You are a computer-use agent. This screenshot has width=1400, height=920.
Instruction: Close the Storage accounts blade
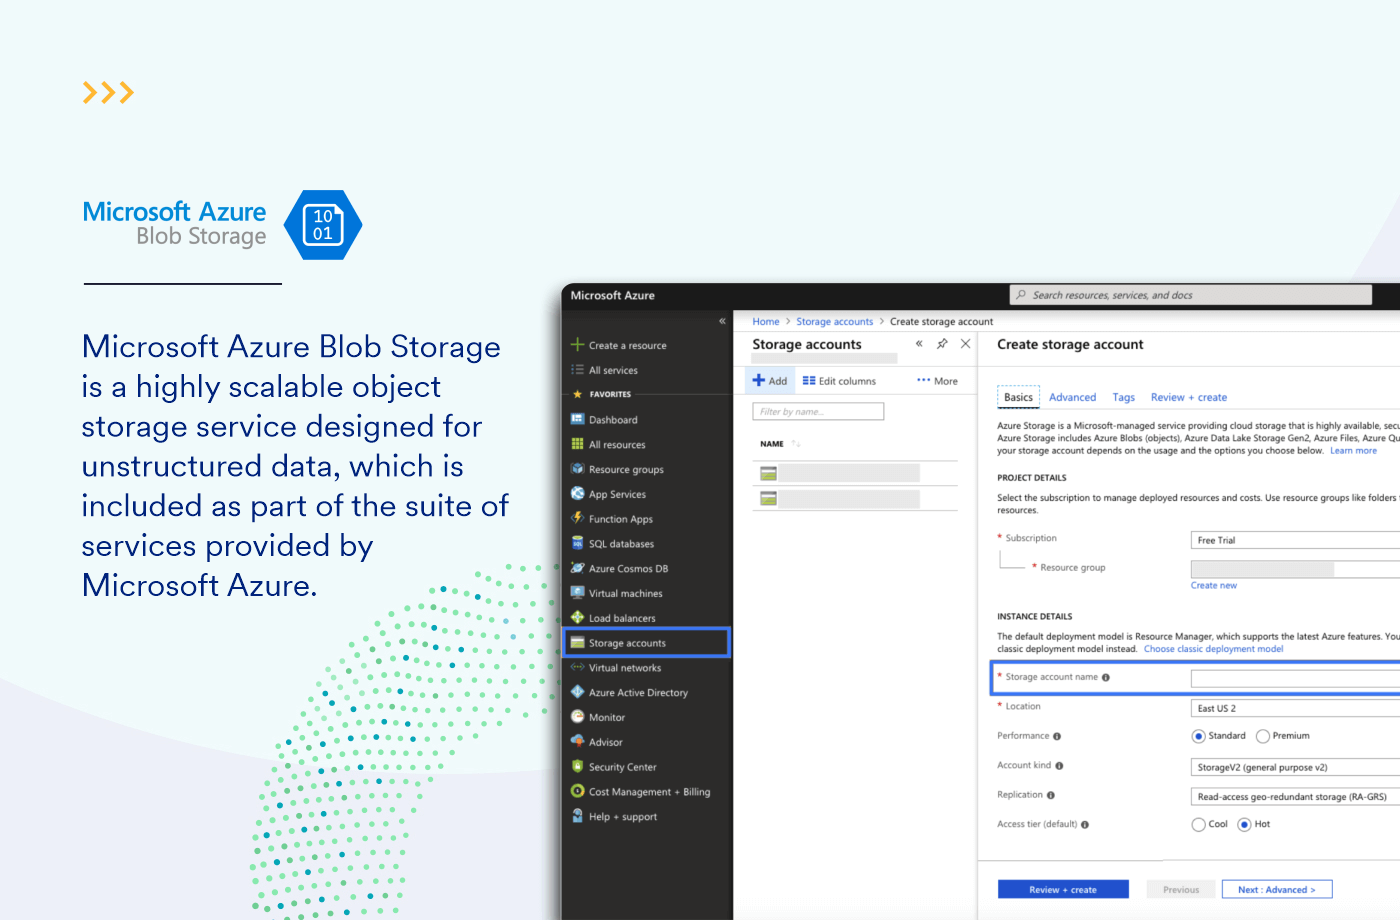click(966, 343)
